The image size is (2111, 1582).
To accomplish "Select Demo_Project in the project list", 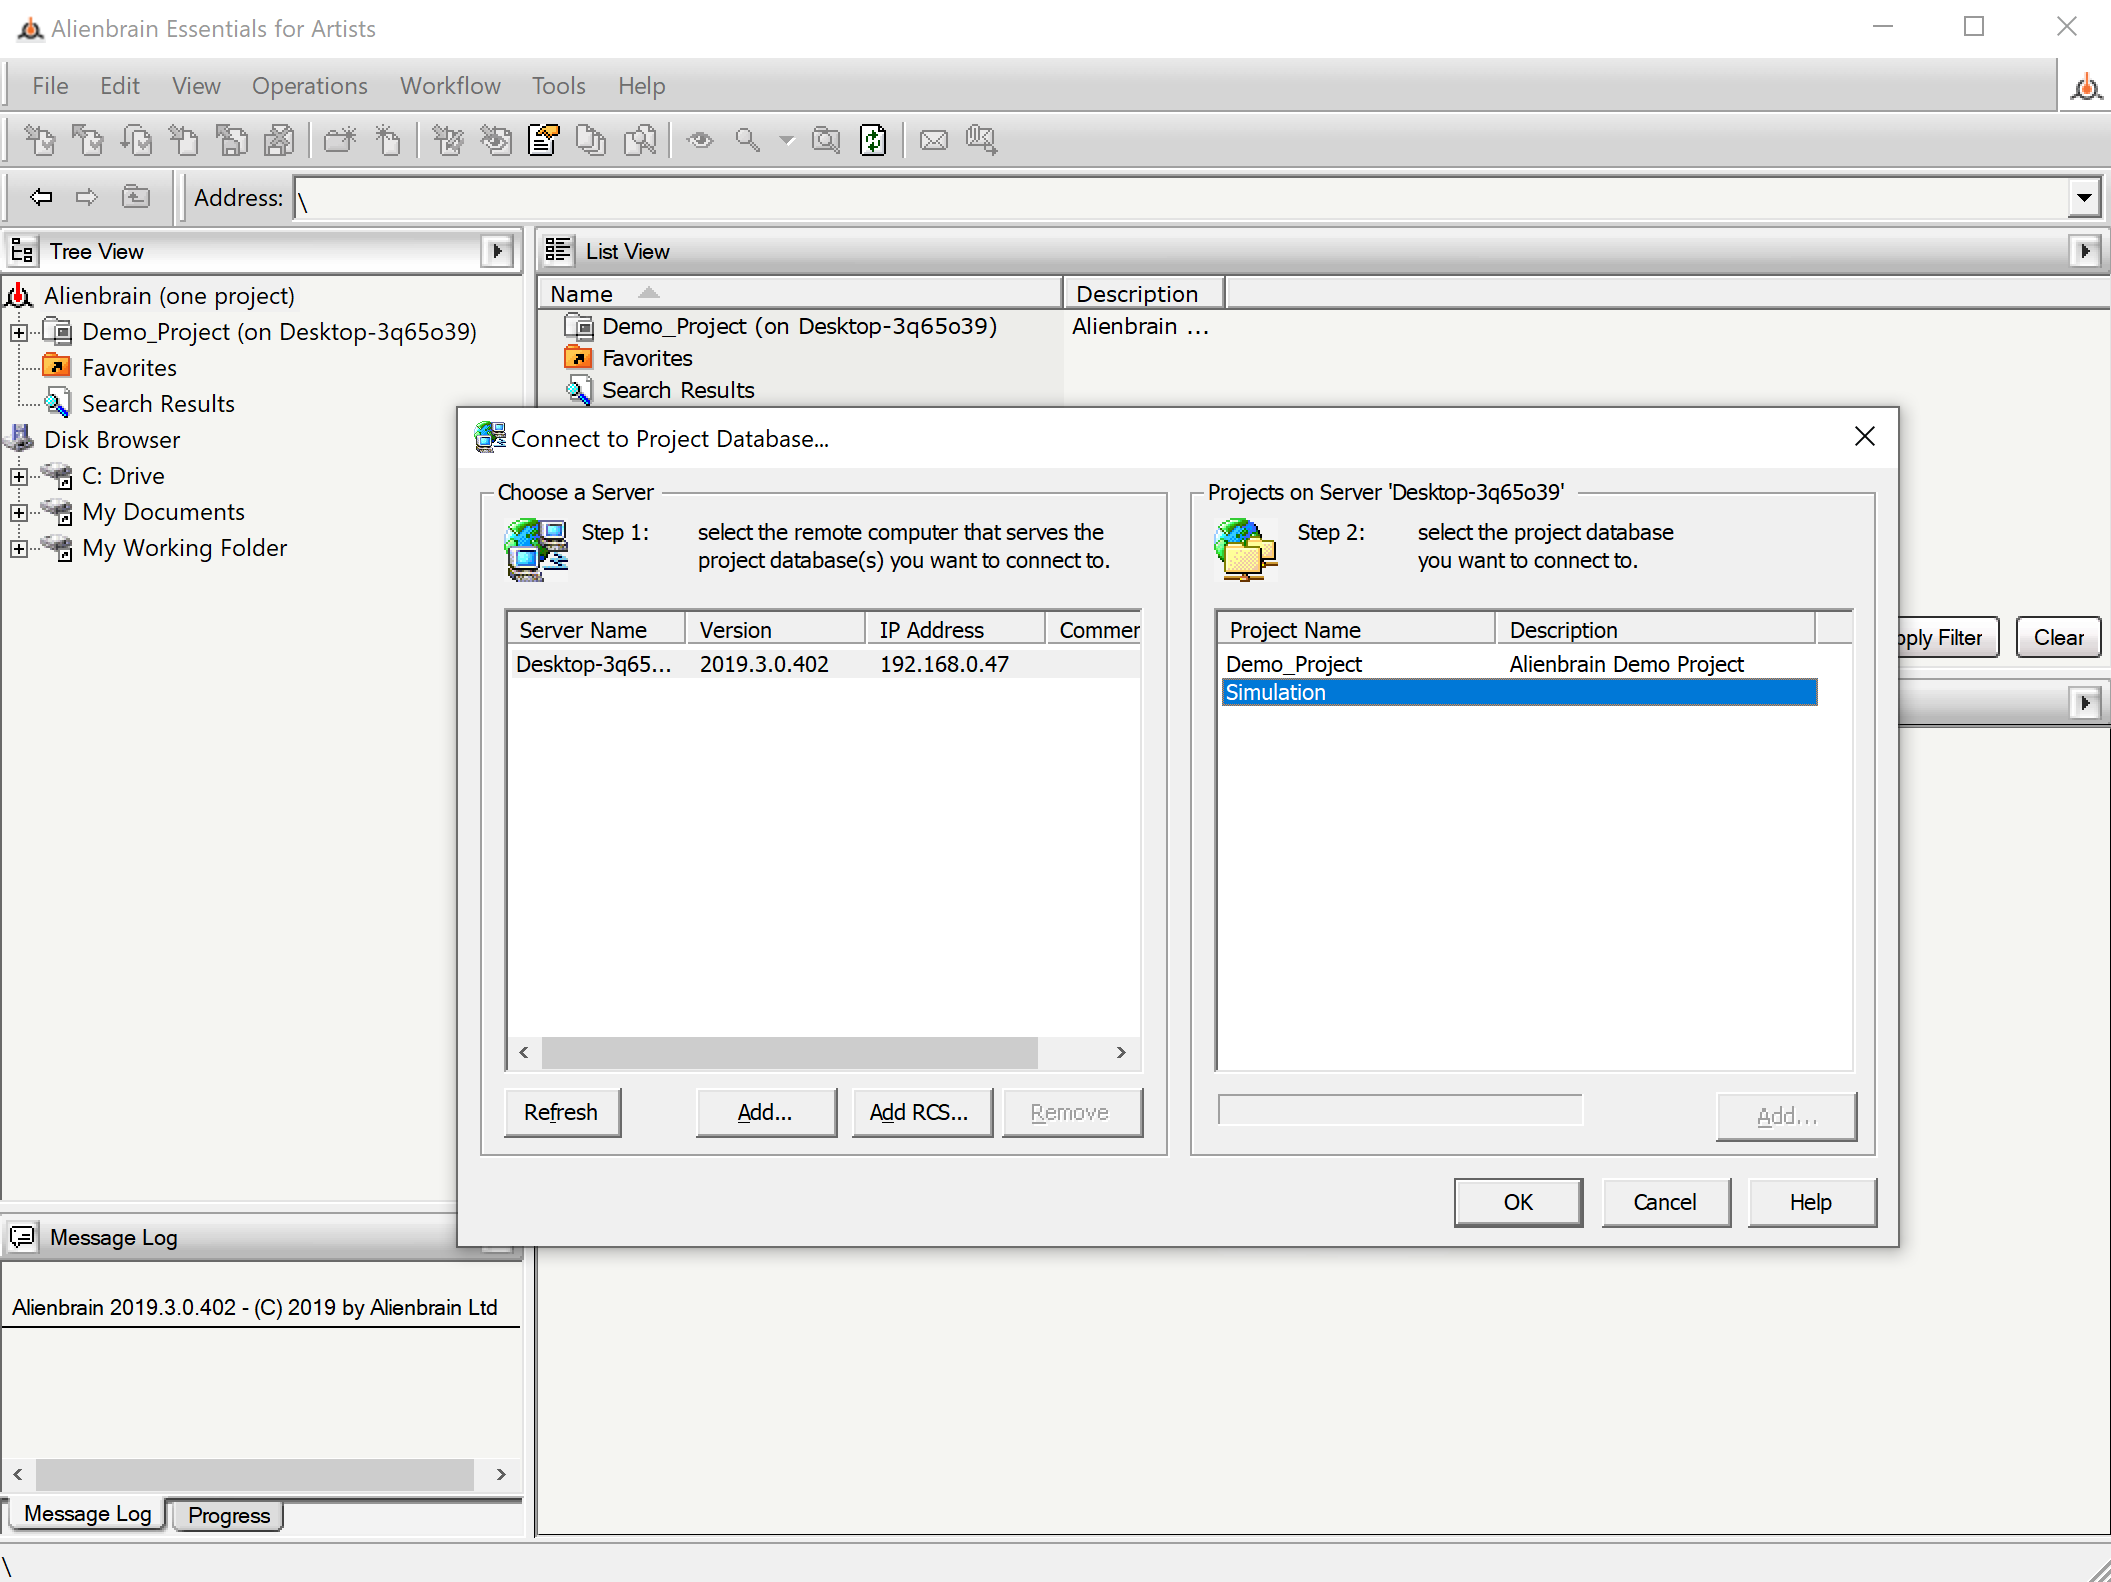I will pos(1293,664).
